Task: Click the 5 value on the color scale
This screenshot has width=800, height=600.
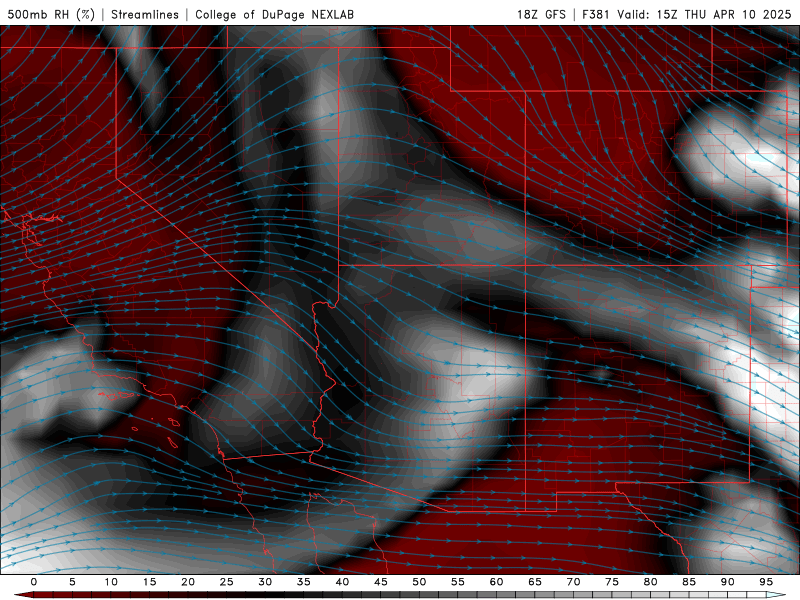Action: click(72, 582)
